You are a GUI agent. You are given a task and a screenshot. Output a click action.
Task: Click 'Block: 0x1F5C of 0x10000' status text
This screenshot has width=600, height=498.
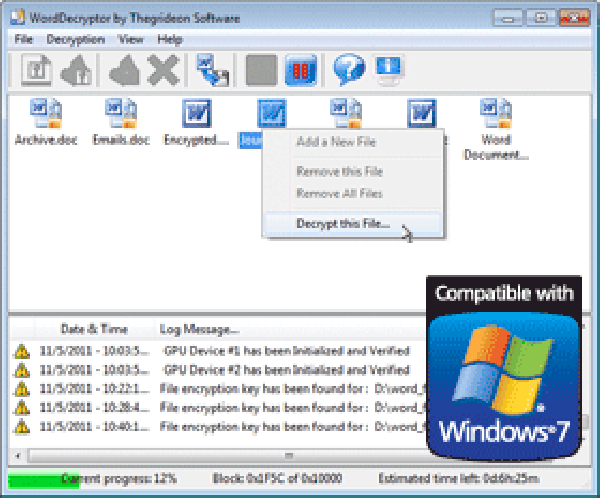tap(277, 478)
